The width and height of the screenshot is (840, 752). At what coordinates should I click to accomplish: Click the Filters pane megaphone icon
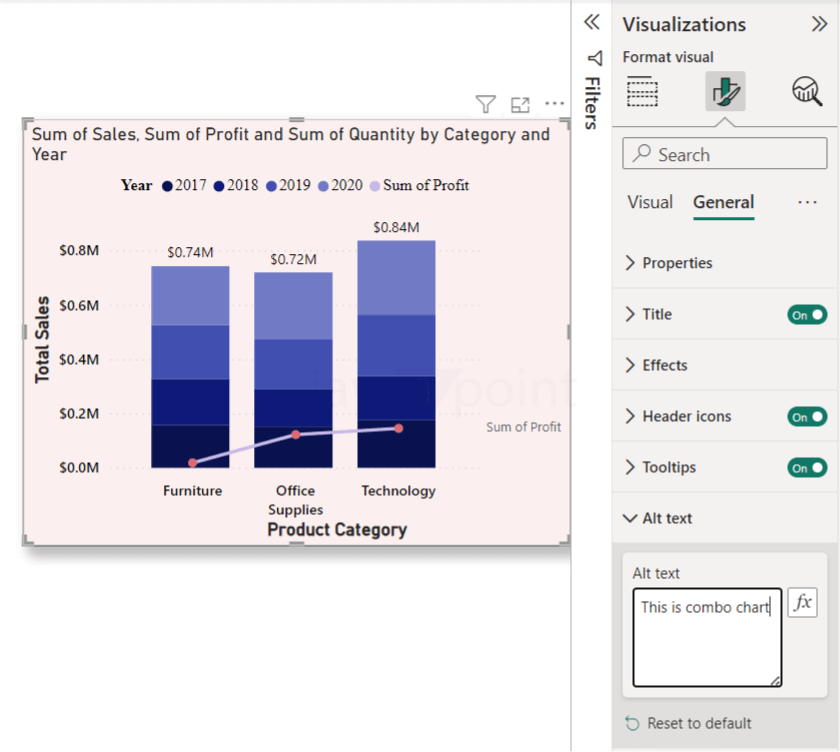[595, 58]
